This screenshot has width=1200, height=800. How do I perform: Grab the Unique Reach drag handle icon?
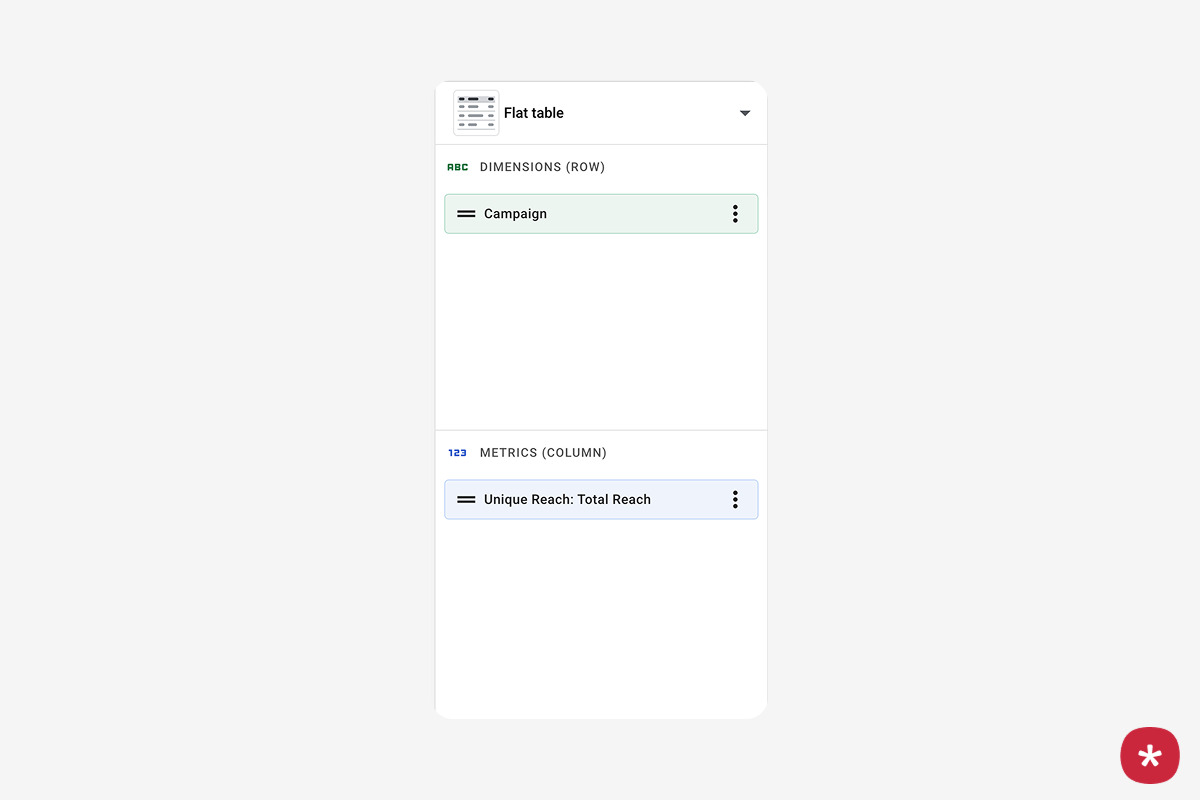466,500
